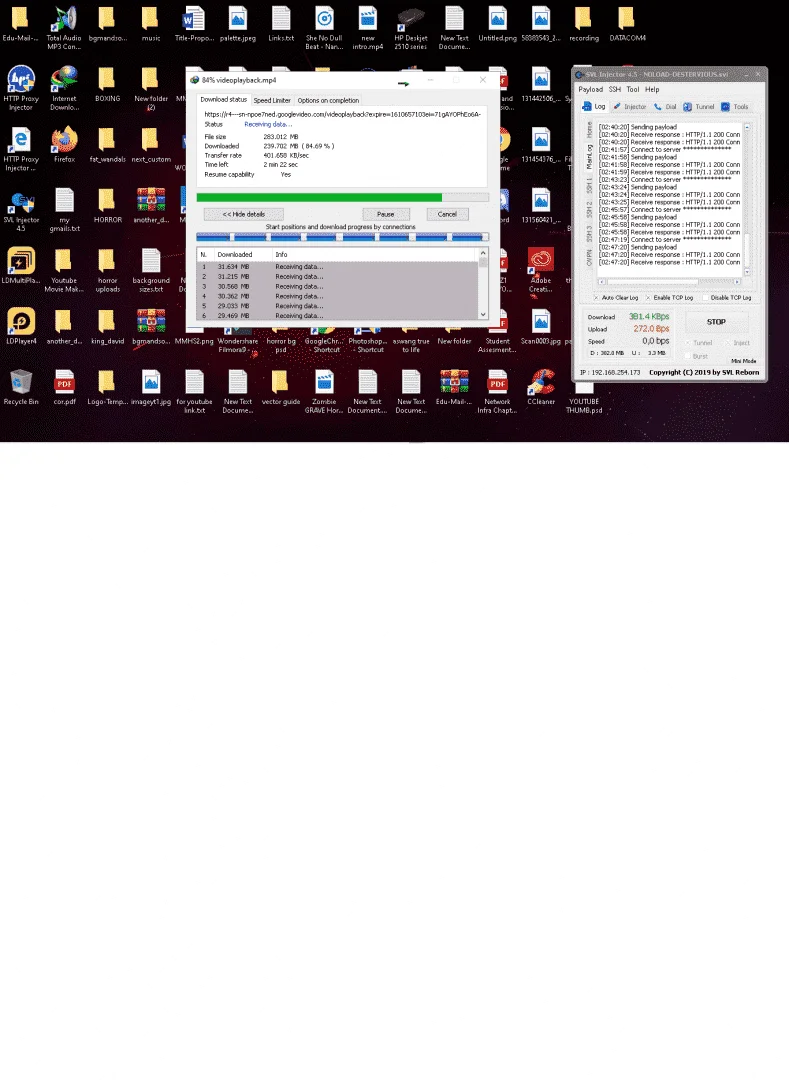Click the SVL log horizontal scrollbar

click(669, 282)
